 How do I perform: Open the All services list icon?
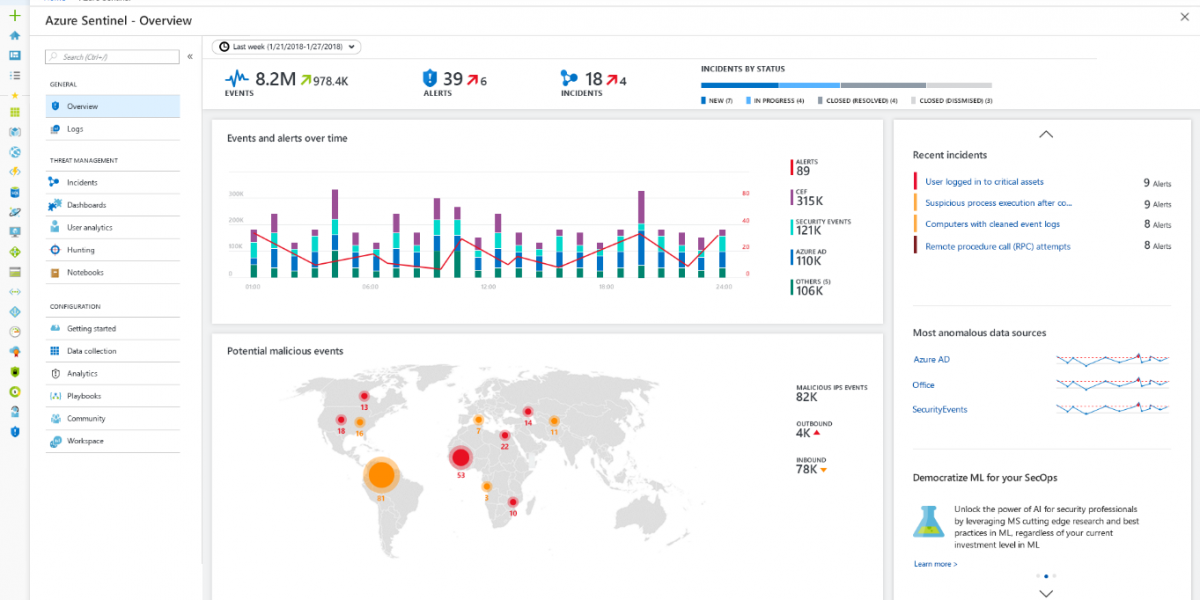[x=14, y=75]
